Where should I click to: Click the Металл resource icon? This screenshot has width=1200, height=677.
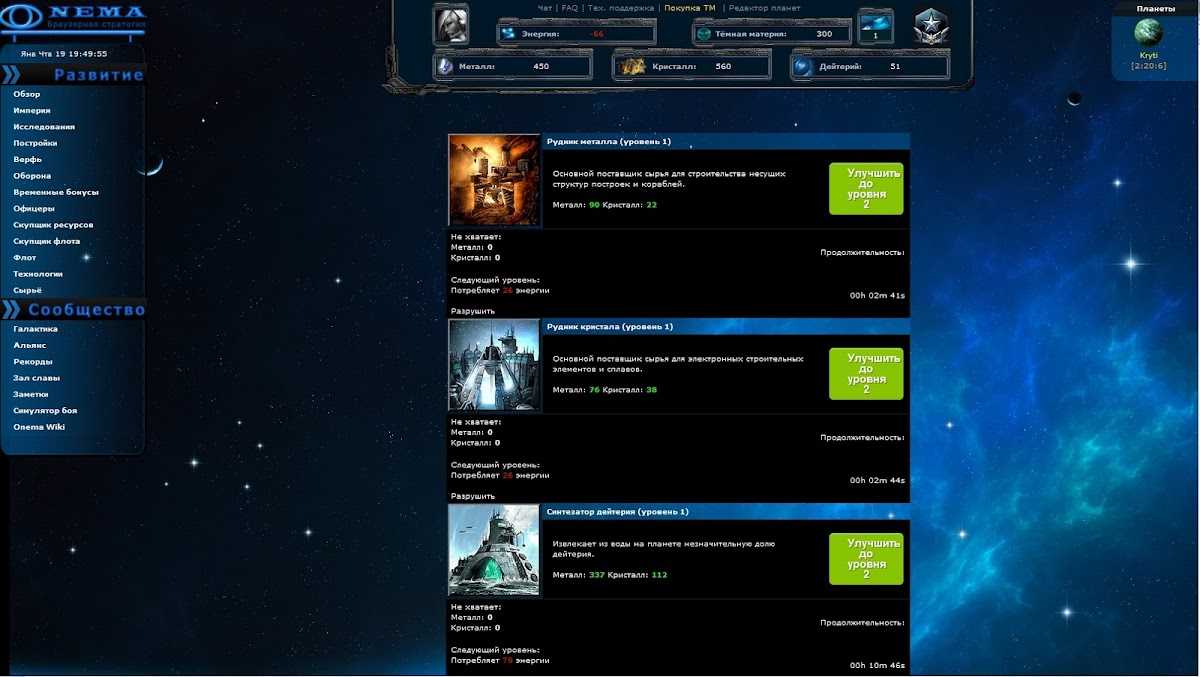tap(445, 67)
